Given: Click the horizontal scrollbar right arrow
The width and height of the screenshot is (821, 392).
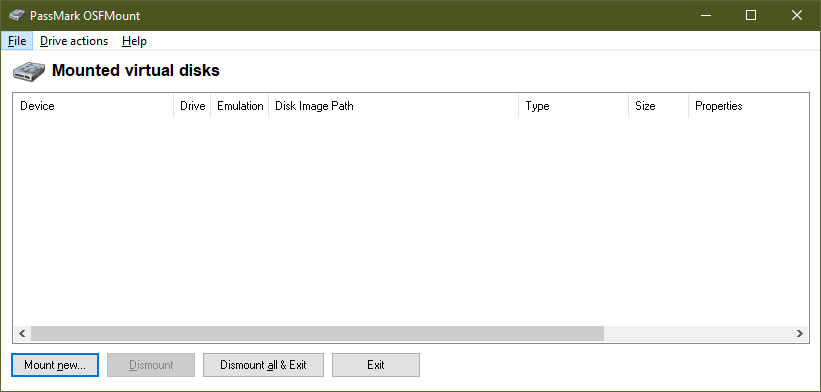Looking at the screenshot, I should (800, 333).
